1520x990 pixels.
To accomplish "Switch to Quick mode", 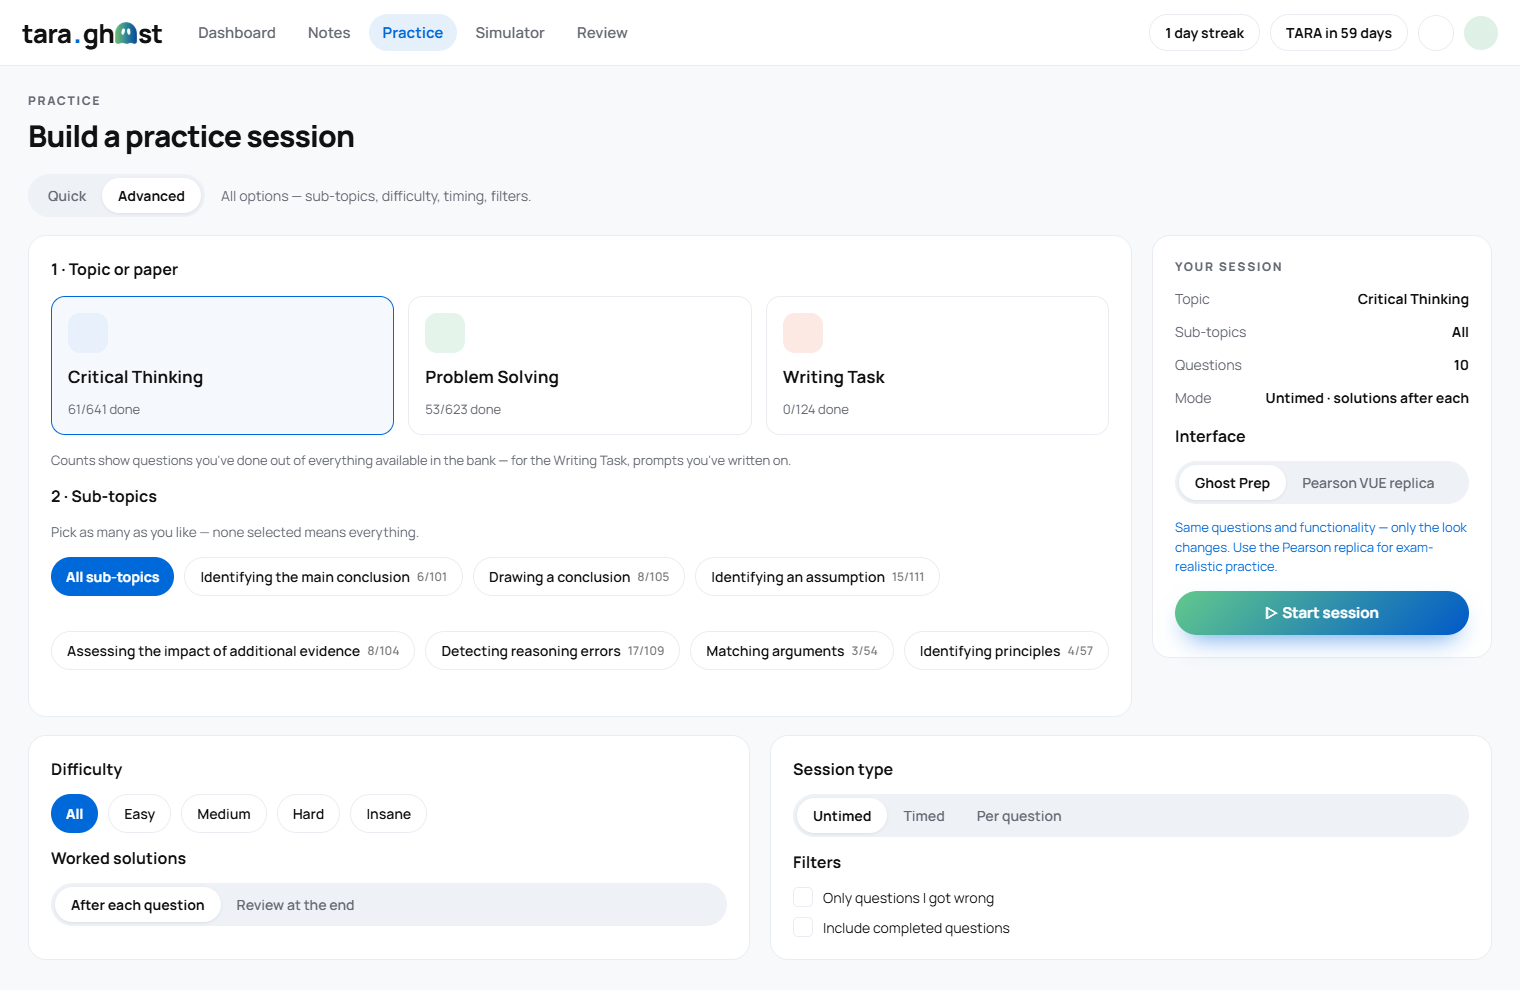I will 67,196.
